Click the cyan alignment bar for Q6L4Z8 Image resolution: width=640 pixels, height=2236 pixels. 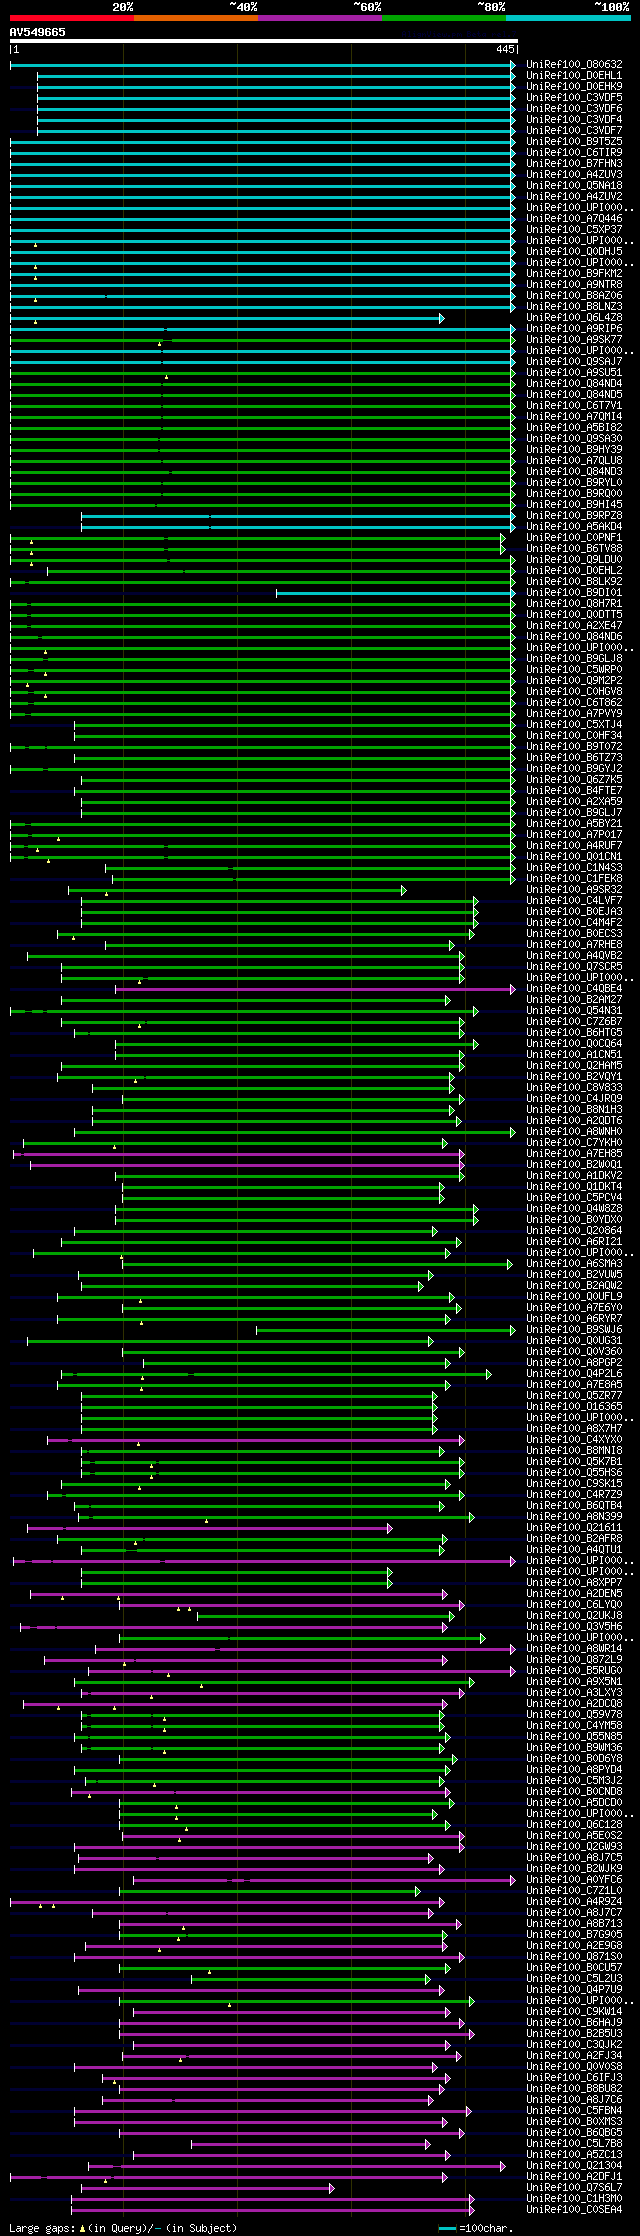click(x=227, y=318)
